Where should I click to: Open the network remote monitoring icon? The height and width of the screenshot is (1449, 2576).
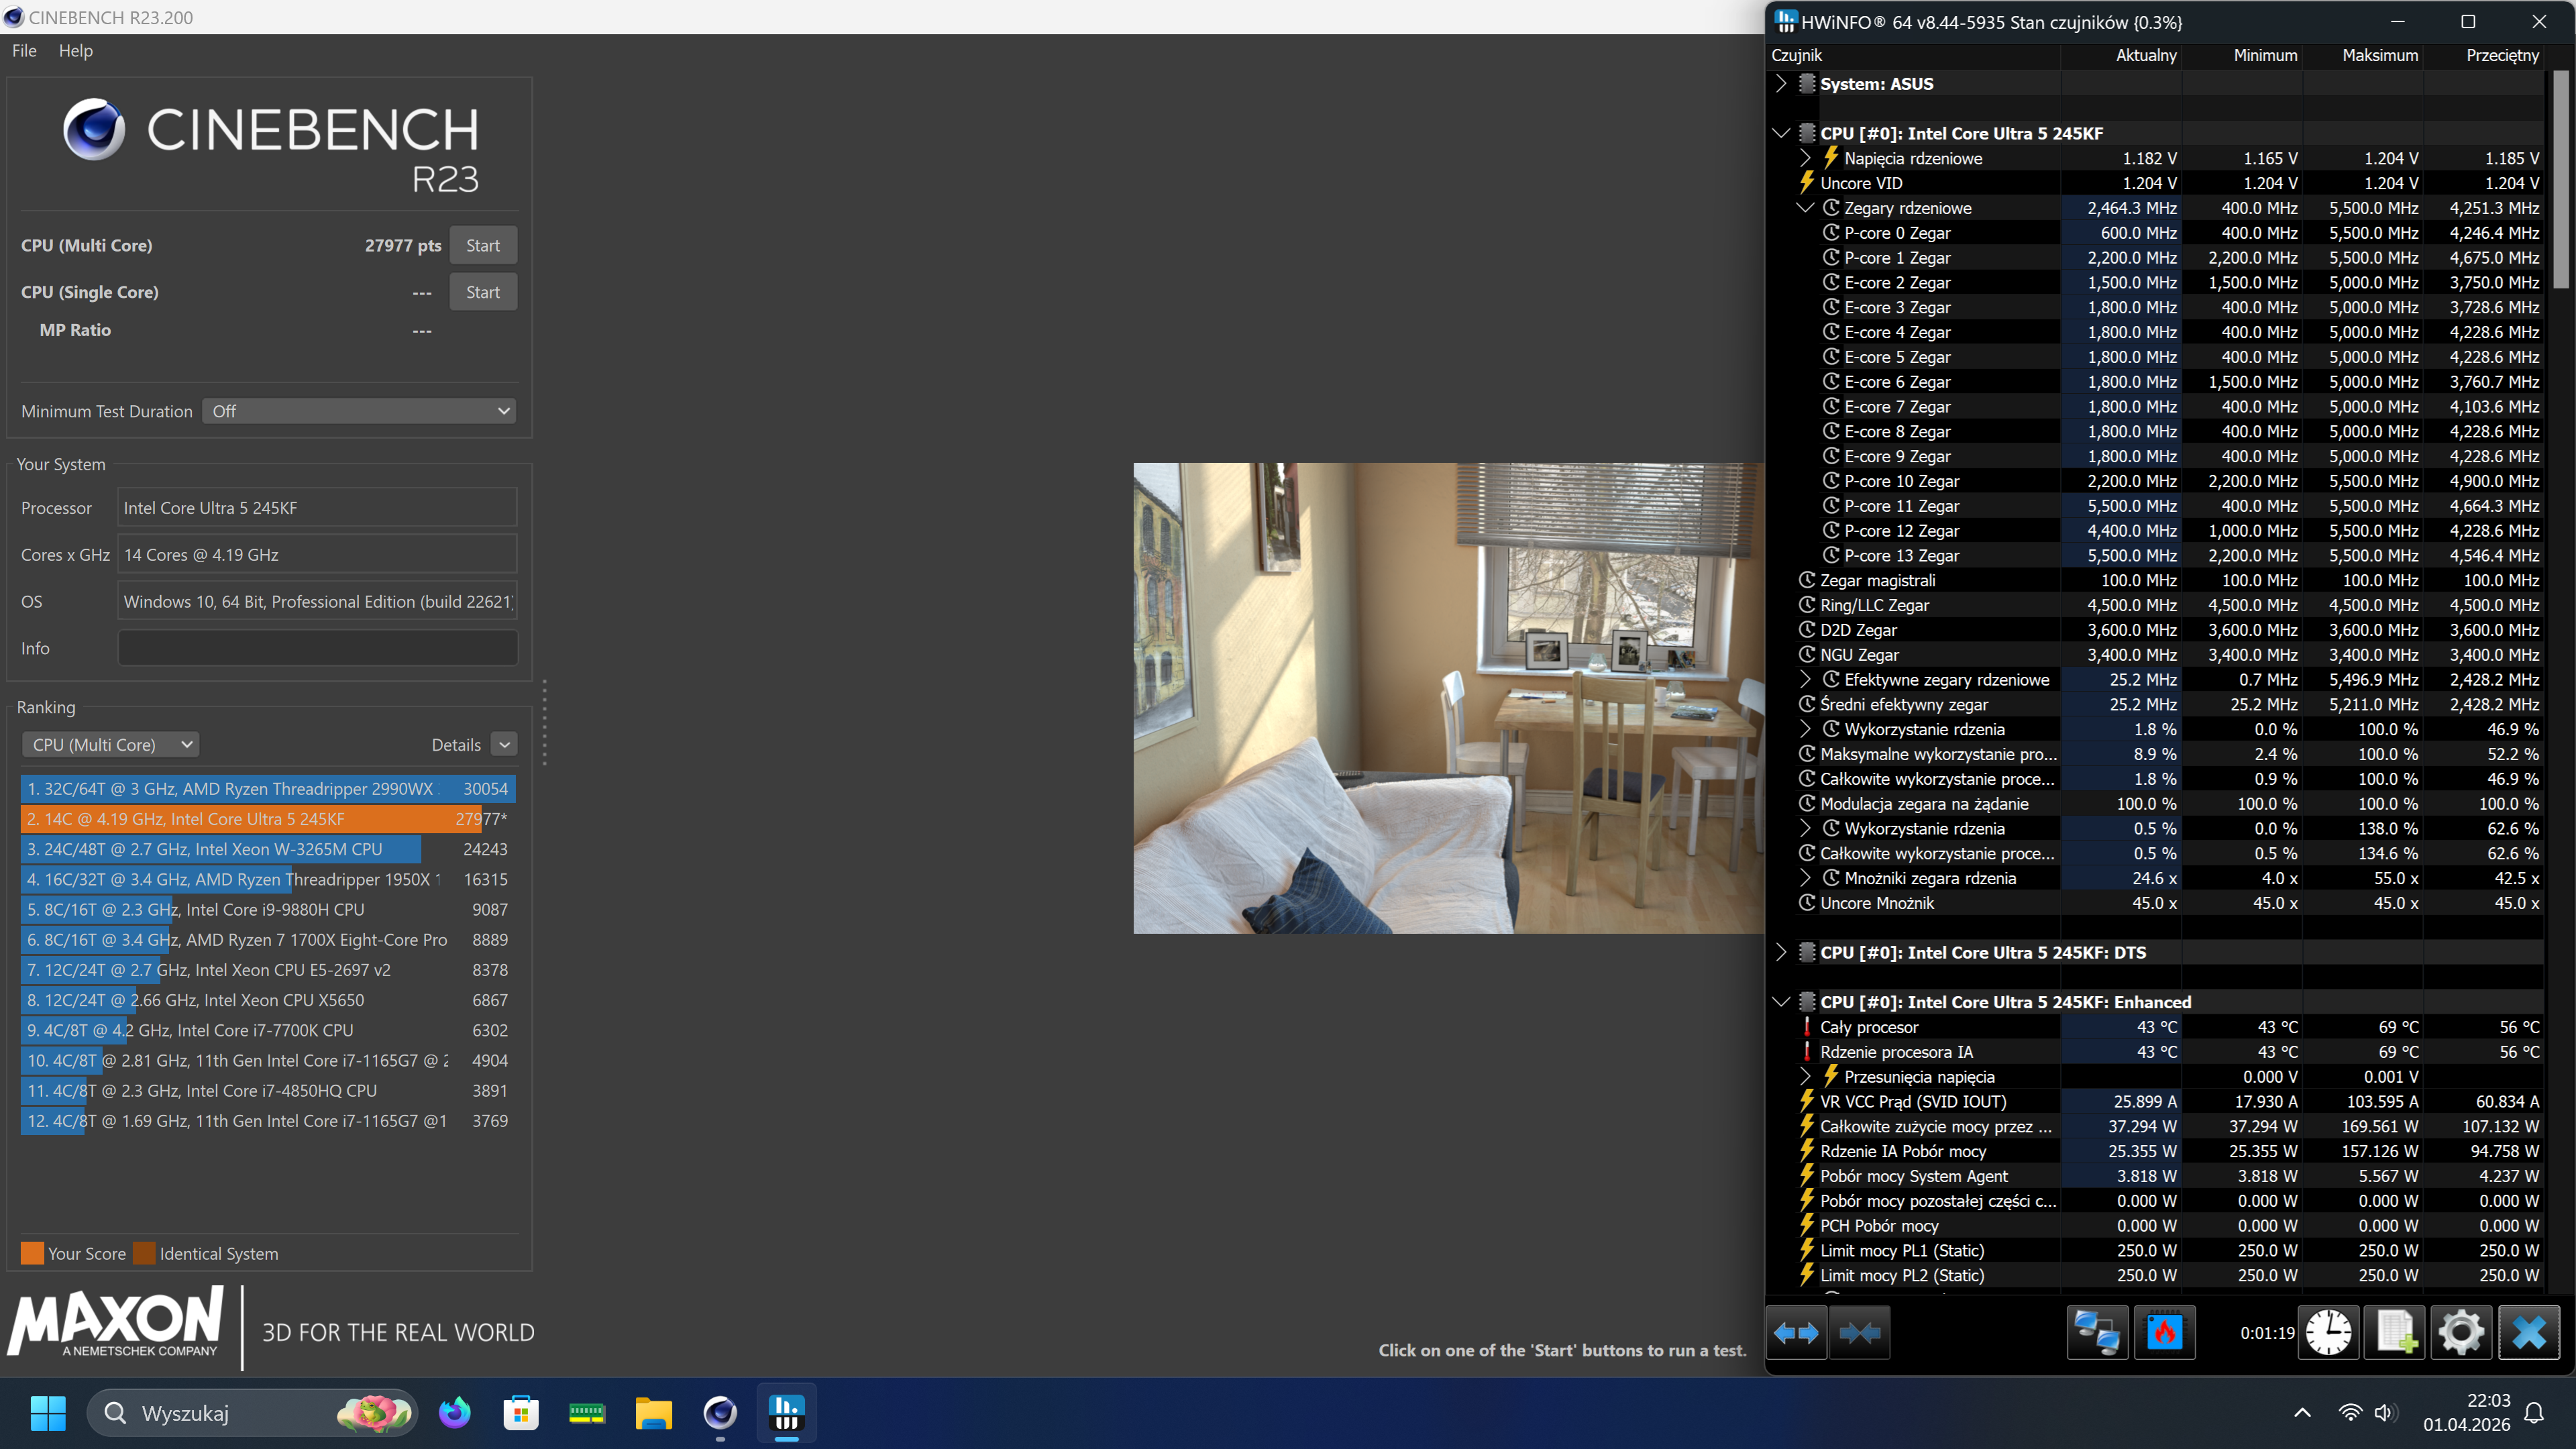[x=2097, y=1332]
